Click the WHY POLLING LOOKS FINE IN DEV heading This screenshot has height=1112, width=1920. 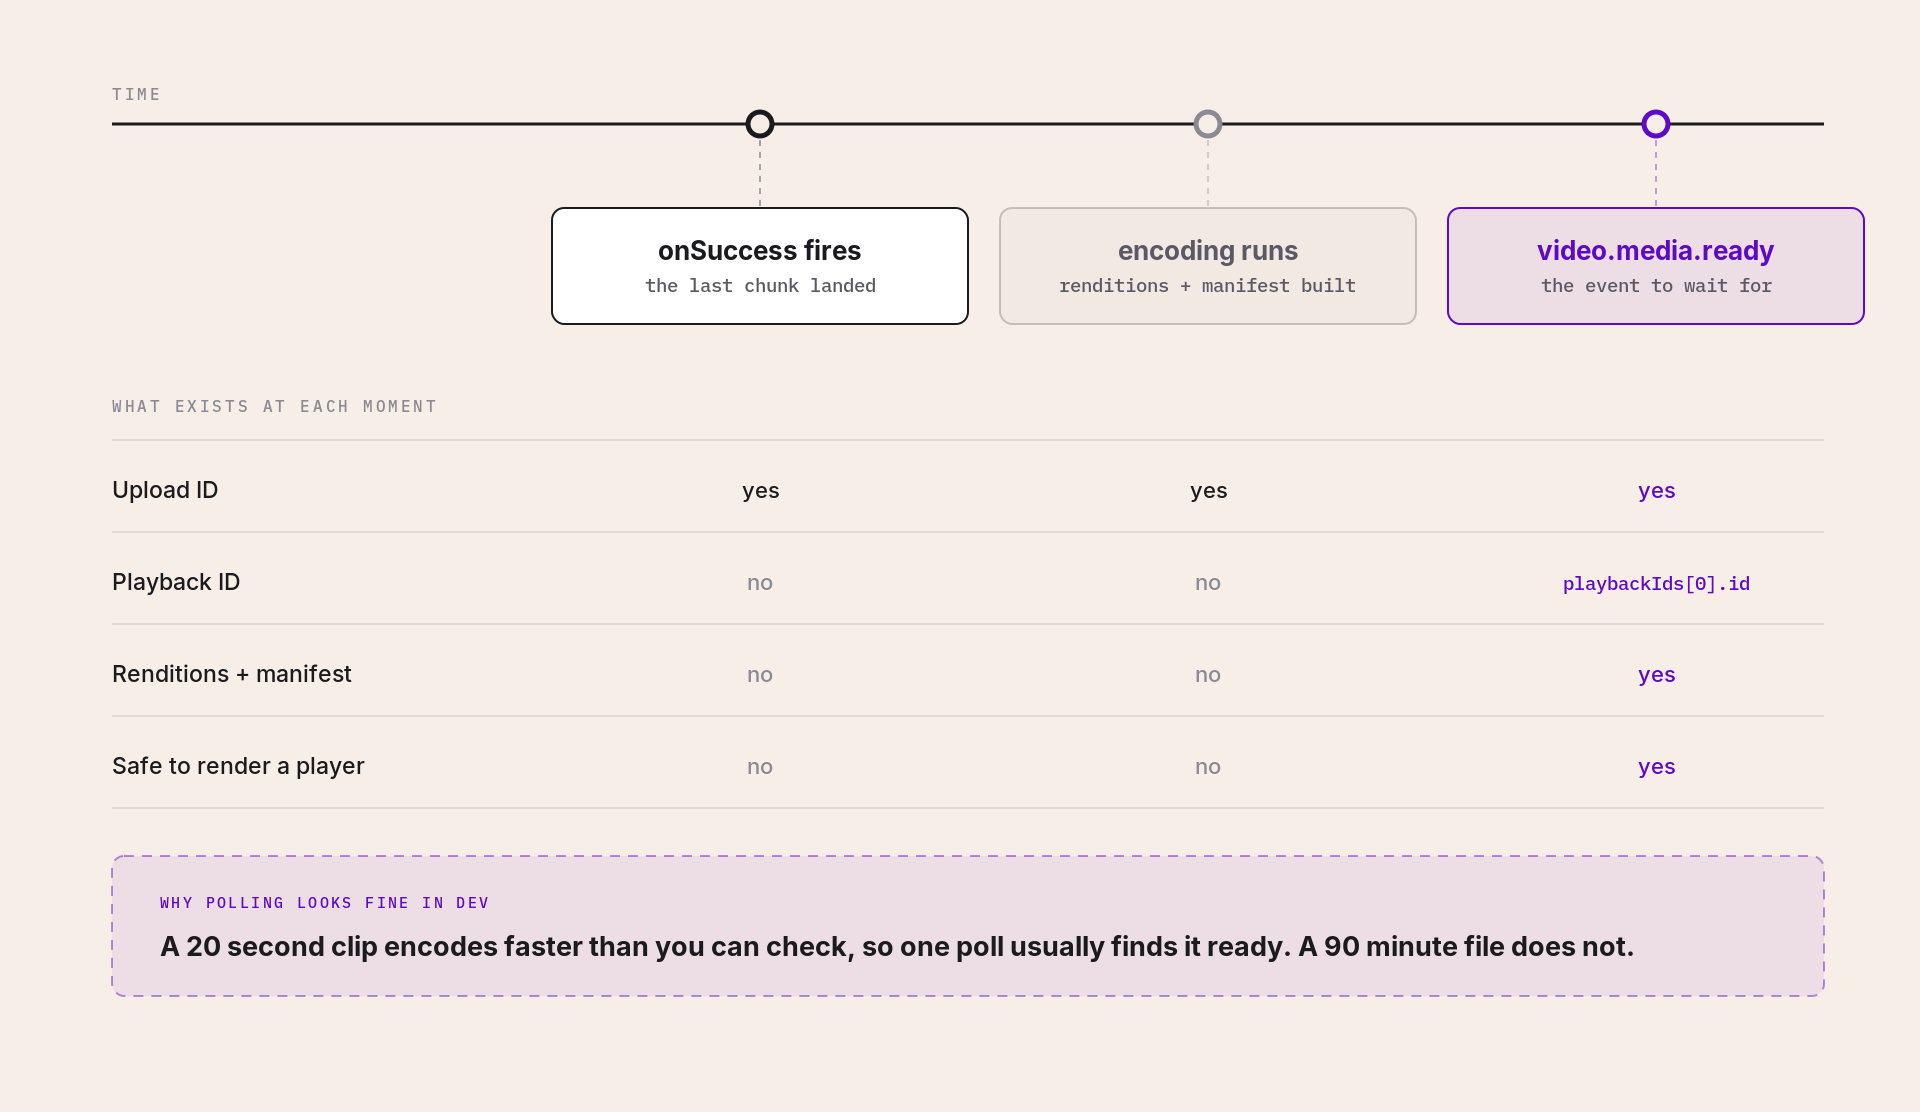point(325,903)
